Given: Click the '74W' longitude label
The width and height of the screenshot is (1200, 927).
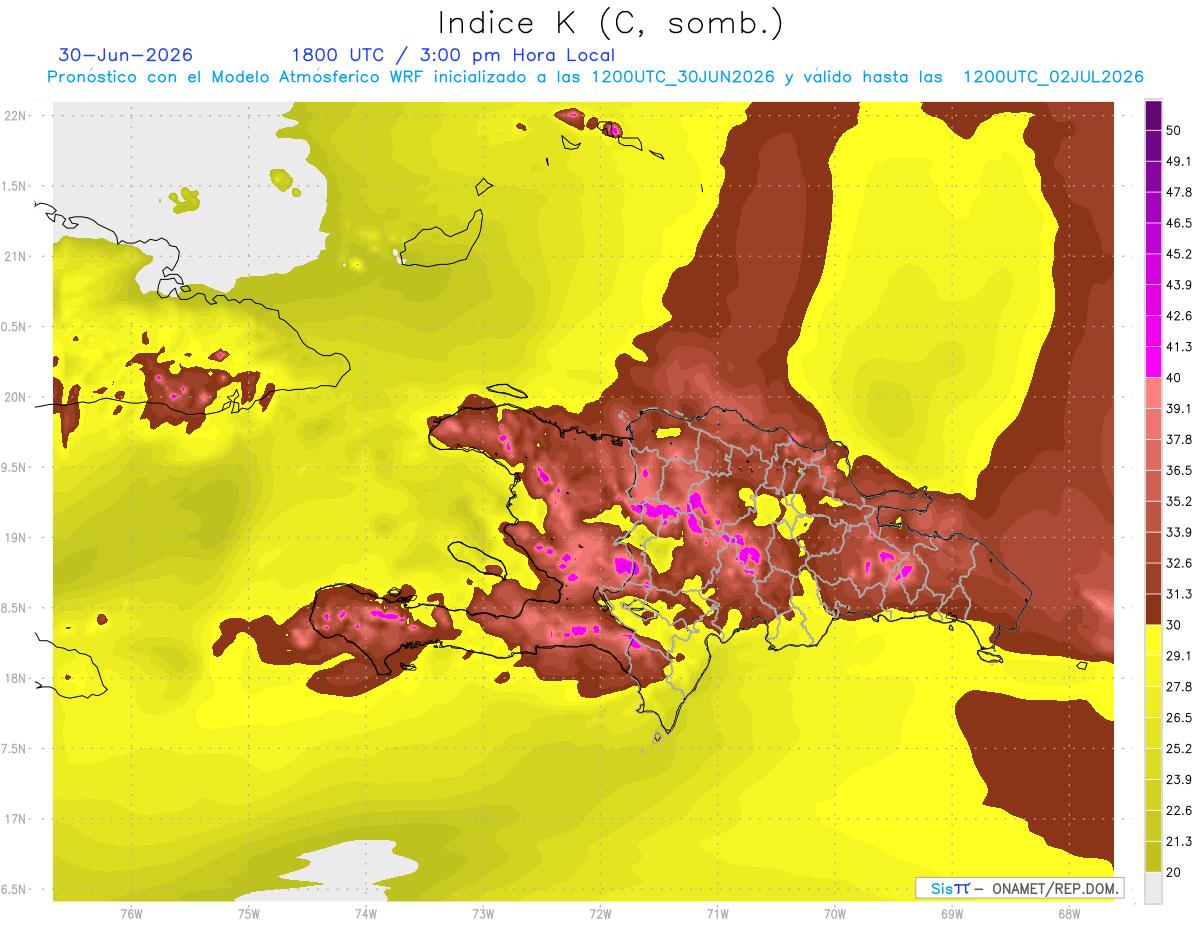Looking at the screenshot, I should pos(365,914).
